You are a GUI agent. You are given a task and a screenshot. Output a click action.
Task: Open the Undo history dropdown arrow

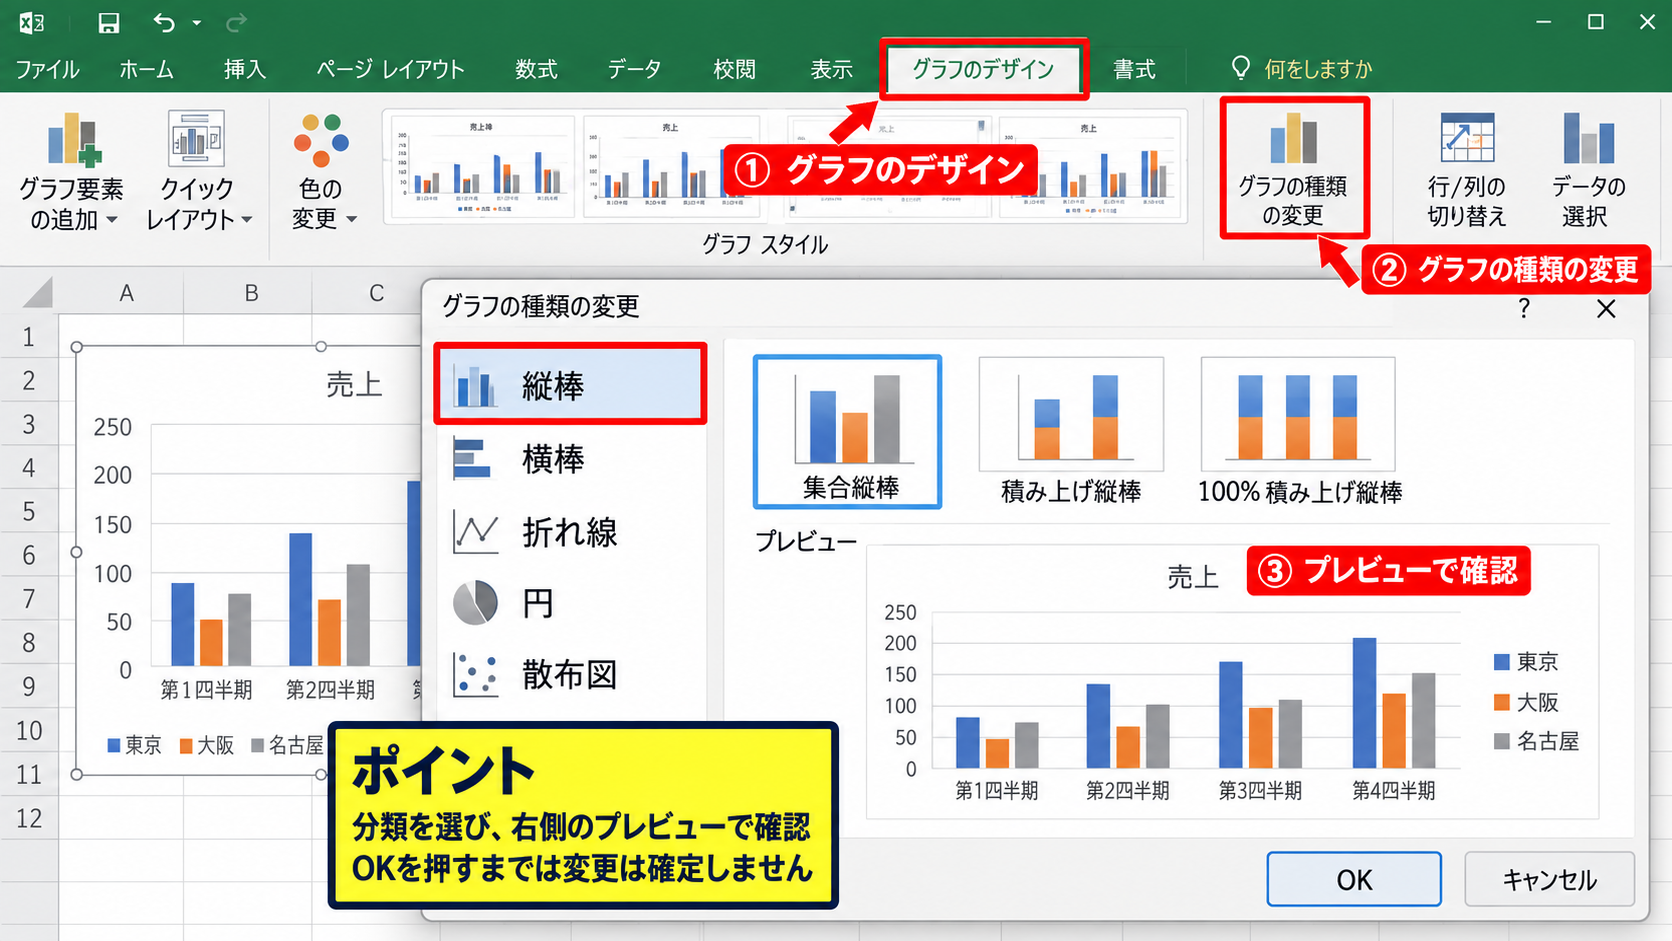tap(197, 23)
